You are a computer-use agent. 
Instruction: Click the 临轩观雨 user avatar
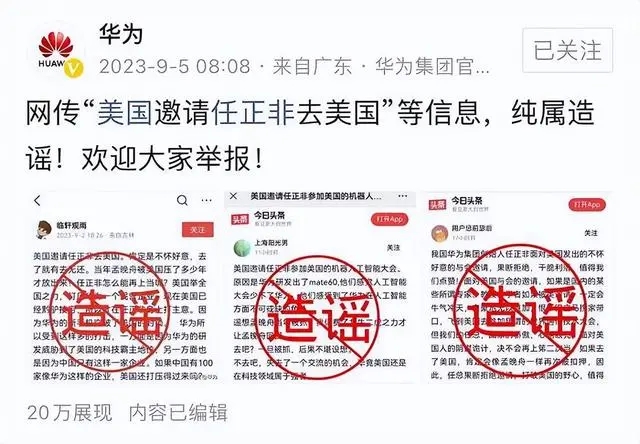44,230
